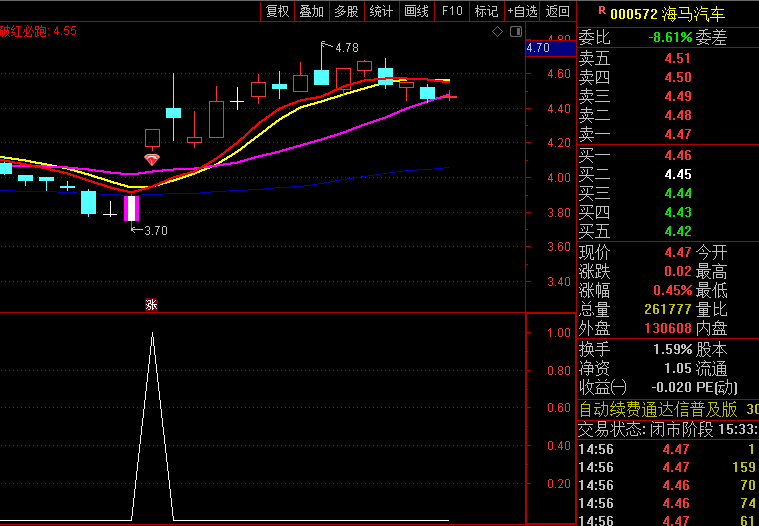Click 卖三 price 4.49

tap(678, 96)
